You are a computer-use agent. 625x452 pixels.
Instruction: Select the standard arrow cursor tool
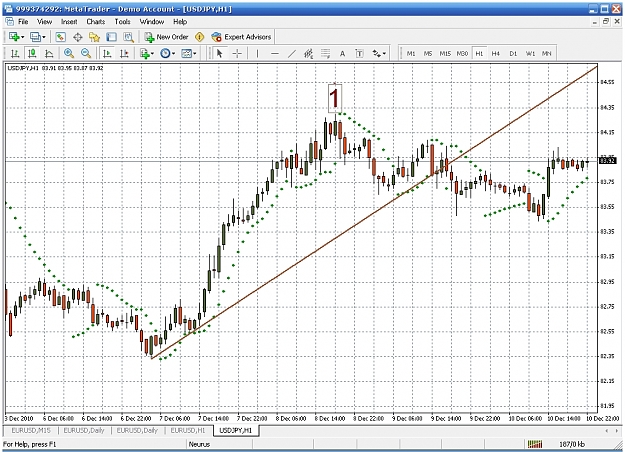click(x=219, y=53)
